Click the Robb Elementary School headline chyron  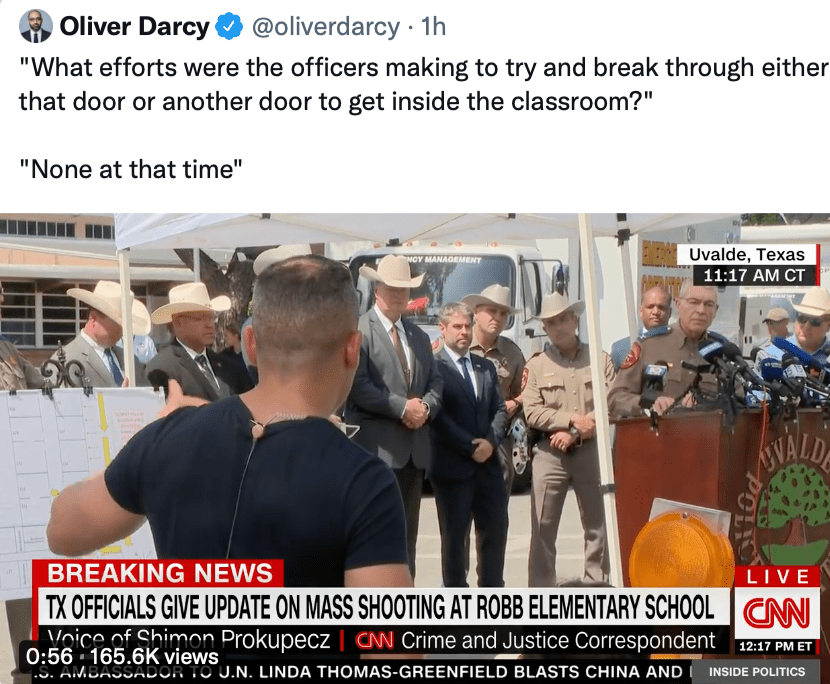380,607
